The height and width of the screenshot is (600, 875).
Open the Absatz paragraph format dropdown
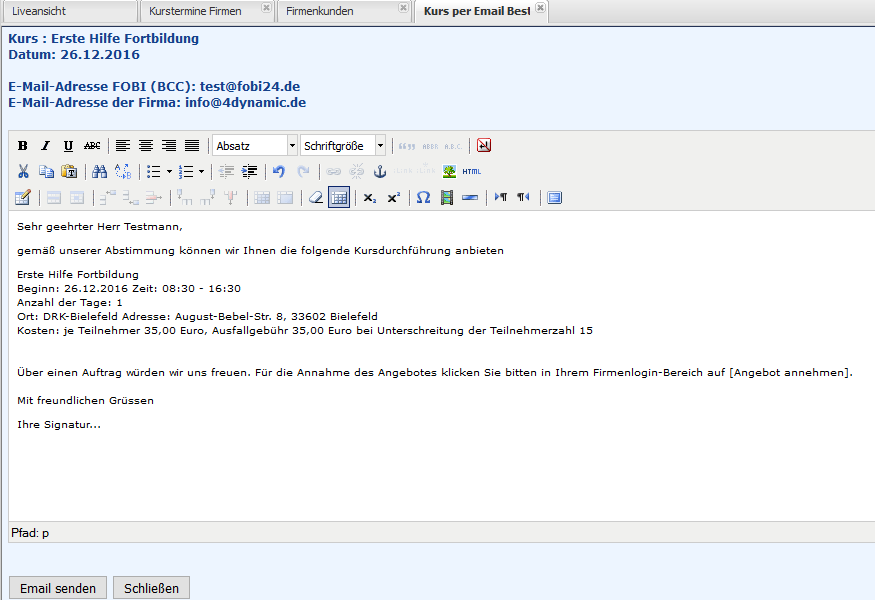[x=255, y=146]
